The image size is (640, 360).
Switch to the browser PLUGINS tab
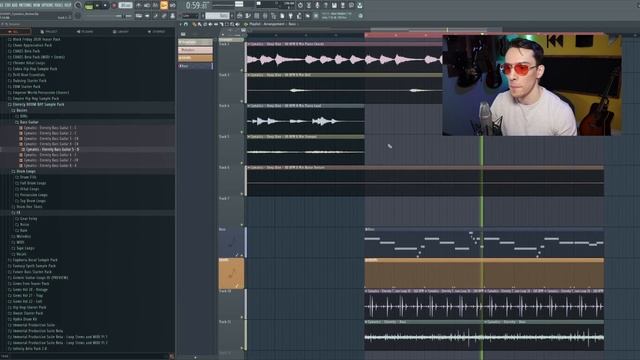click(85, 31)
